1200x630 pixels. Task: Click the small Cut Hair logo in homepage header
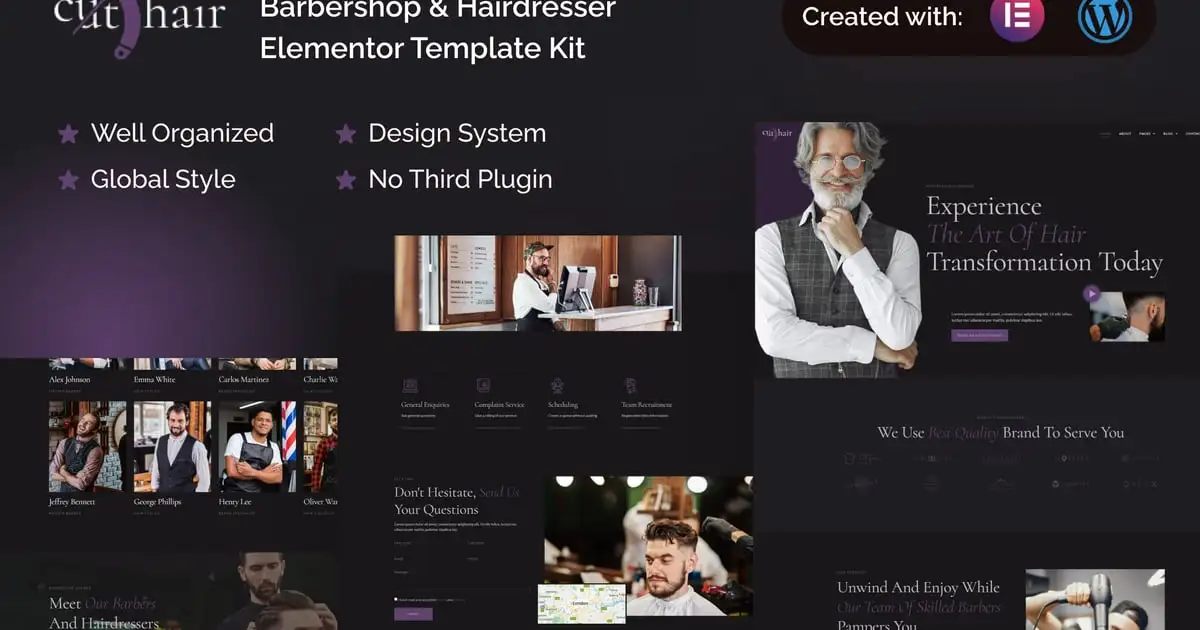(777, 134)
